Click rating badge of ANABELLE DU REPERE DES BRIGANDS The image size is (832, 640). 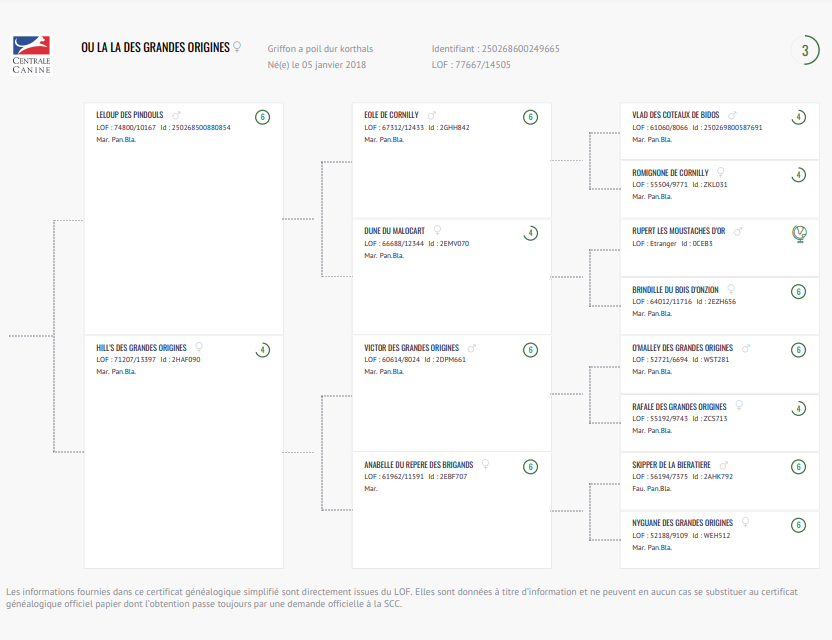click(530, 467)
